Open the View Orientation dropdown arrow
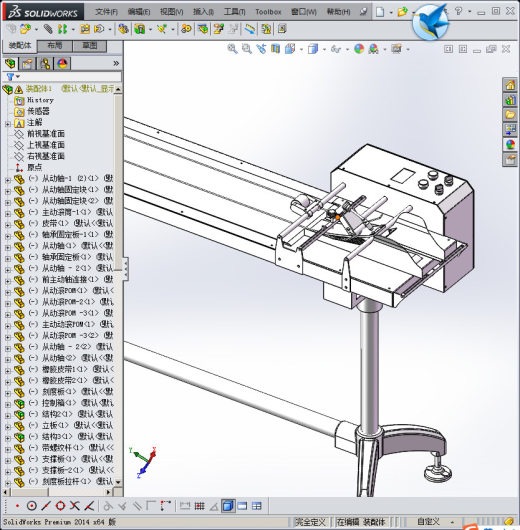Image resolution: width=520 pixels, height=530 pixels. [301, 50]
